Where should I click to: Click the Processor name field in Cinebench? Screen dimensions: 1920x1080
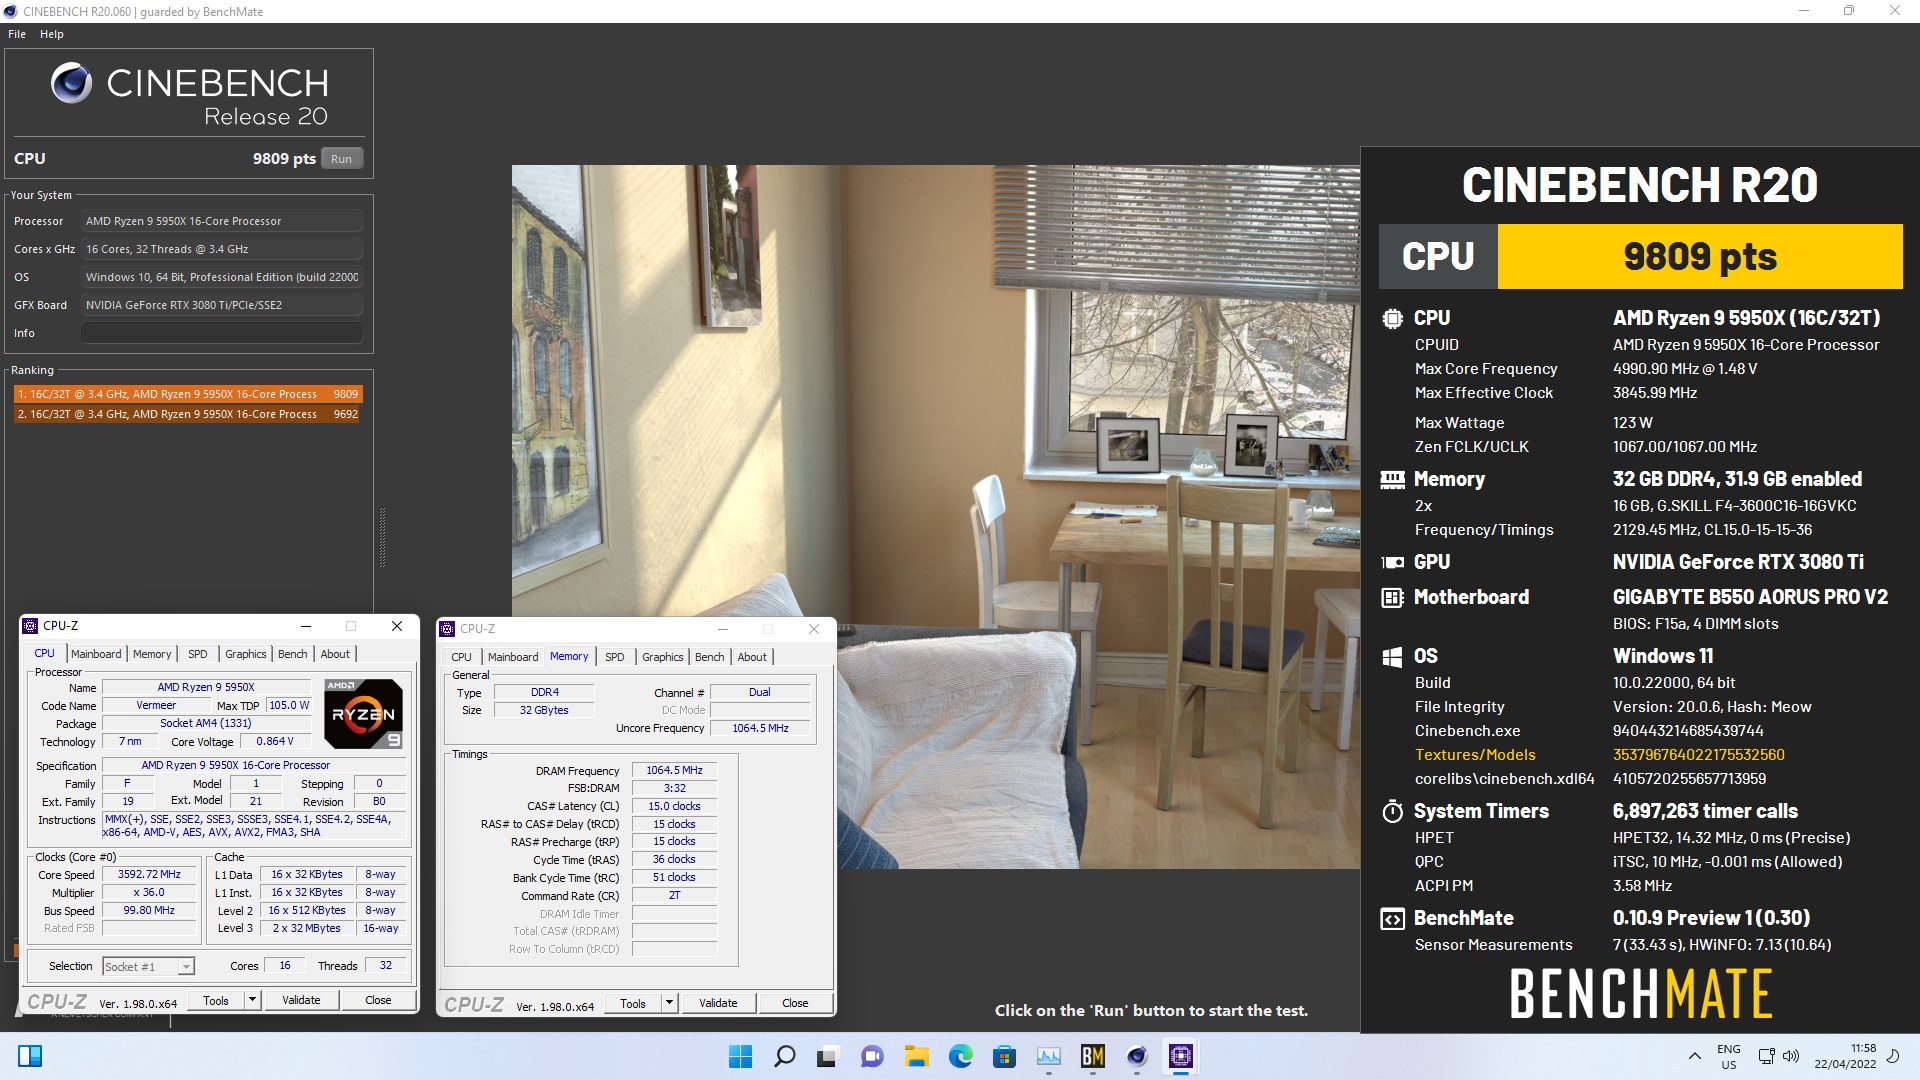(221, 221)
